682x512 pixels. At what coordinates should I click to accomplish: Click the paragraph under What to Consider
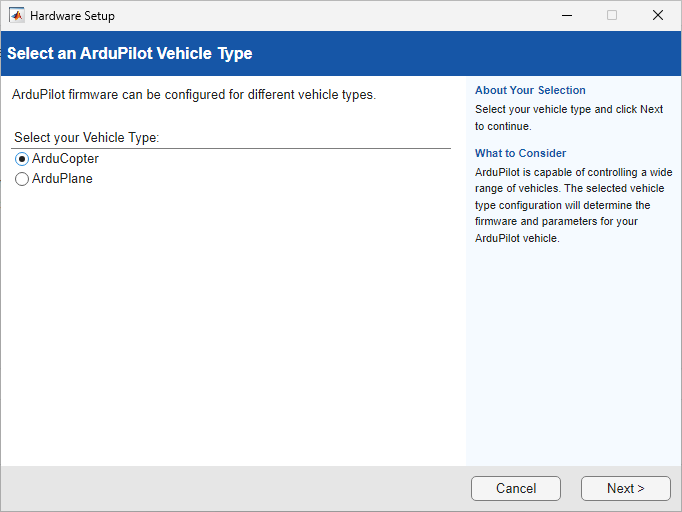(x=572, y=205)
